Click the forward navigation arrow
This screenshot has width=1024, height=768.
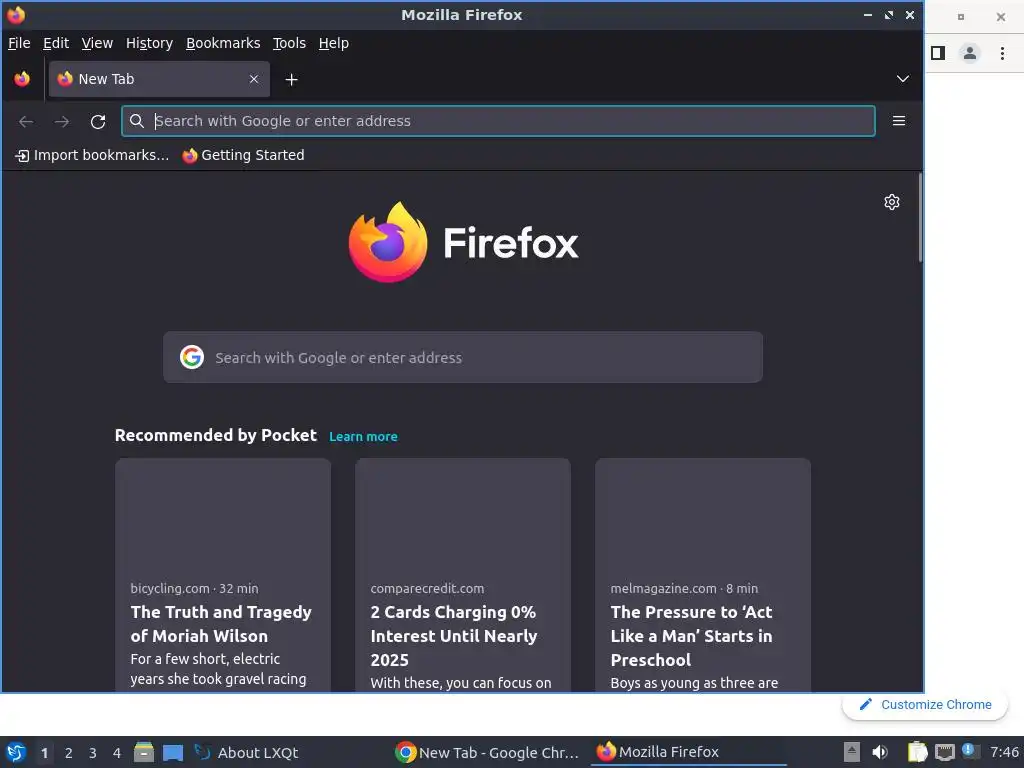61,121
